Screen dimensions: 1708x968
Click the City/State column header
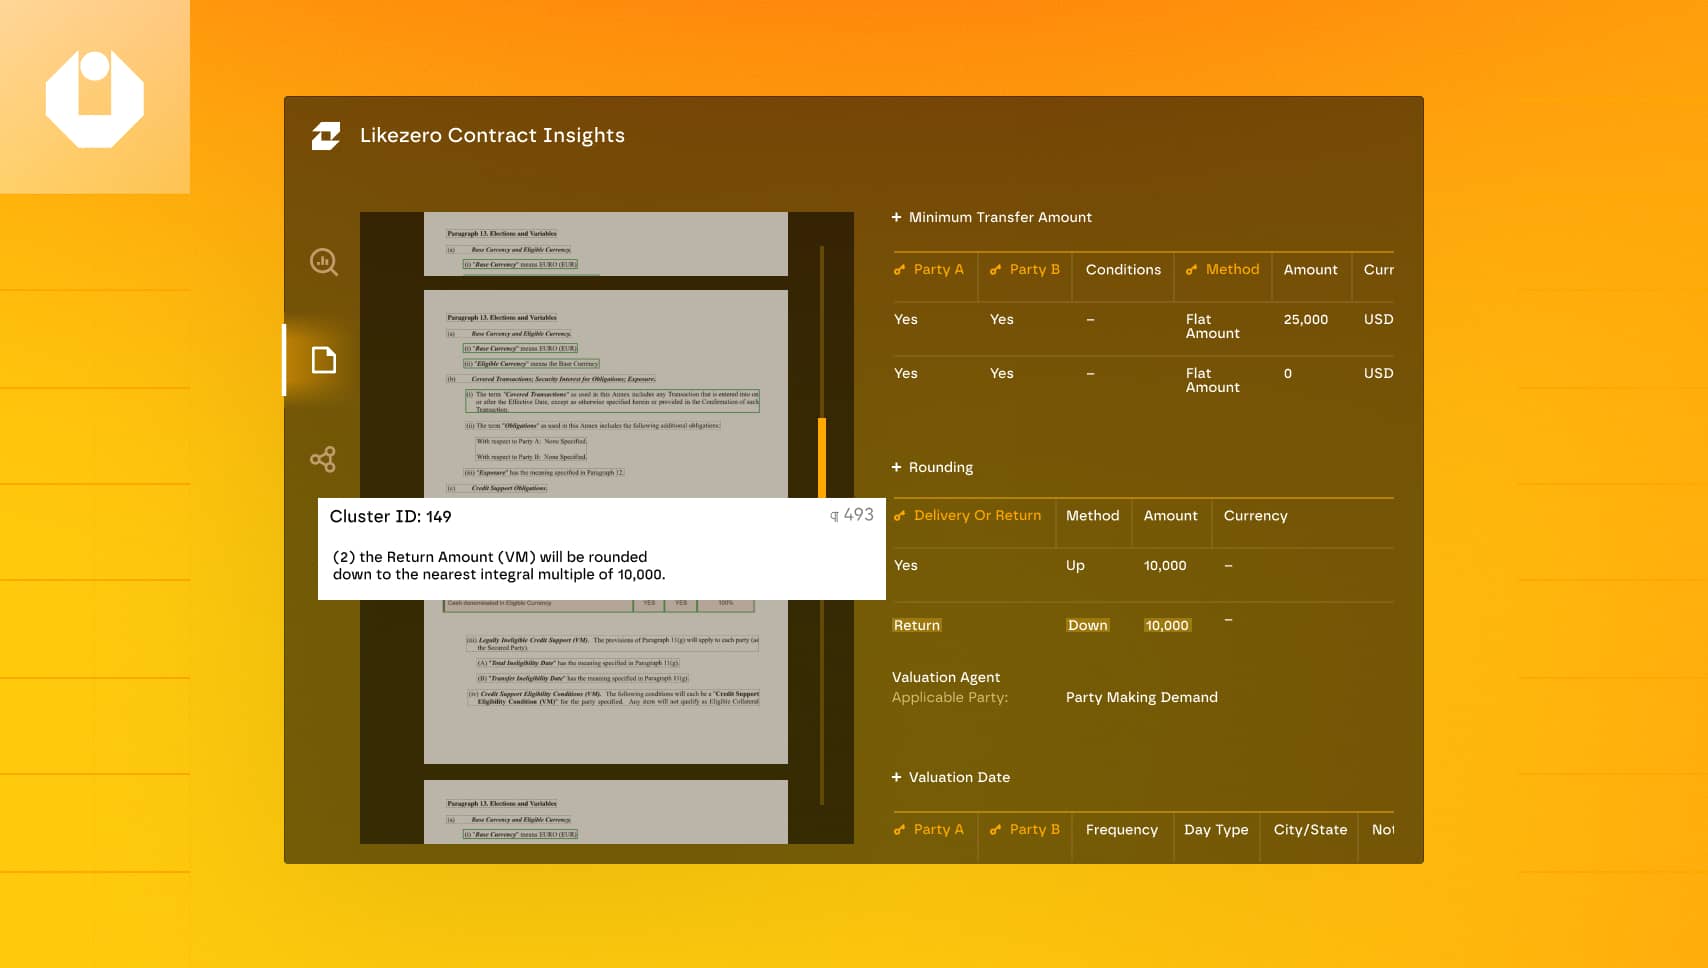[x=1310, y=830]
